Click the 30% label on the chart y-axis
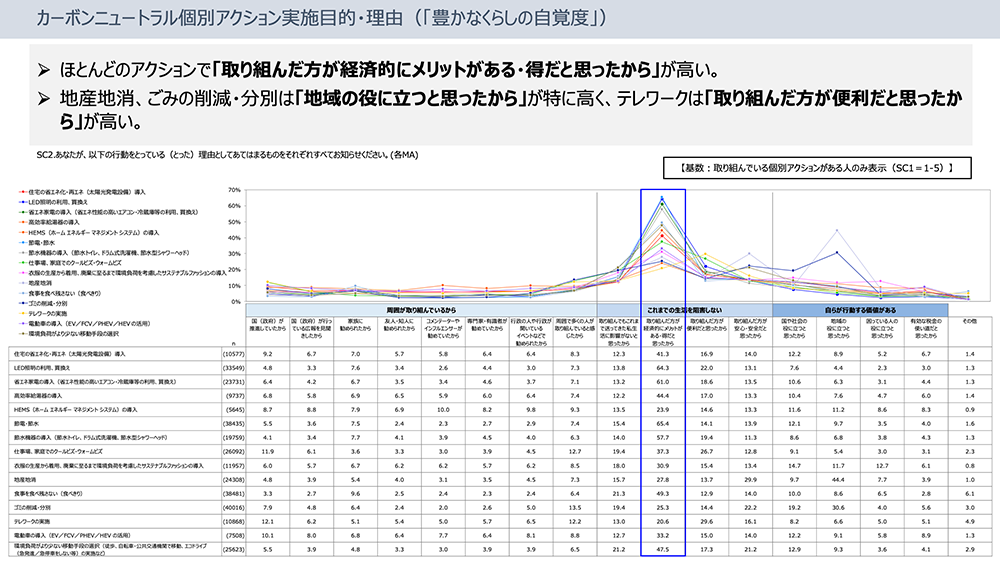 [x=234, y=254]
